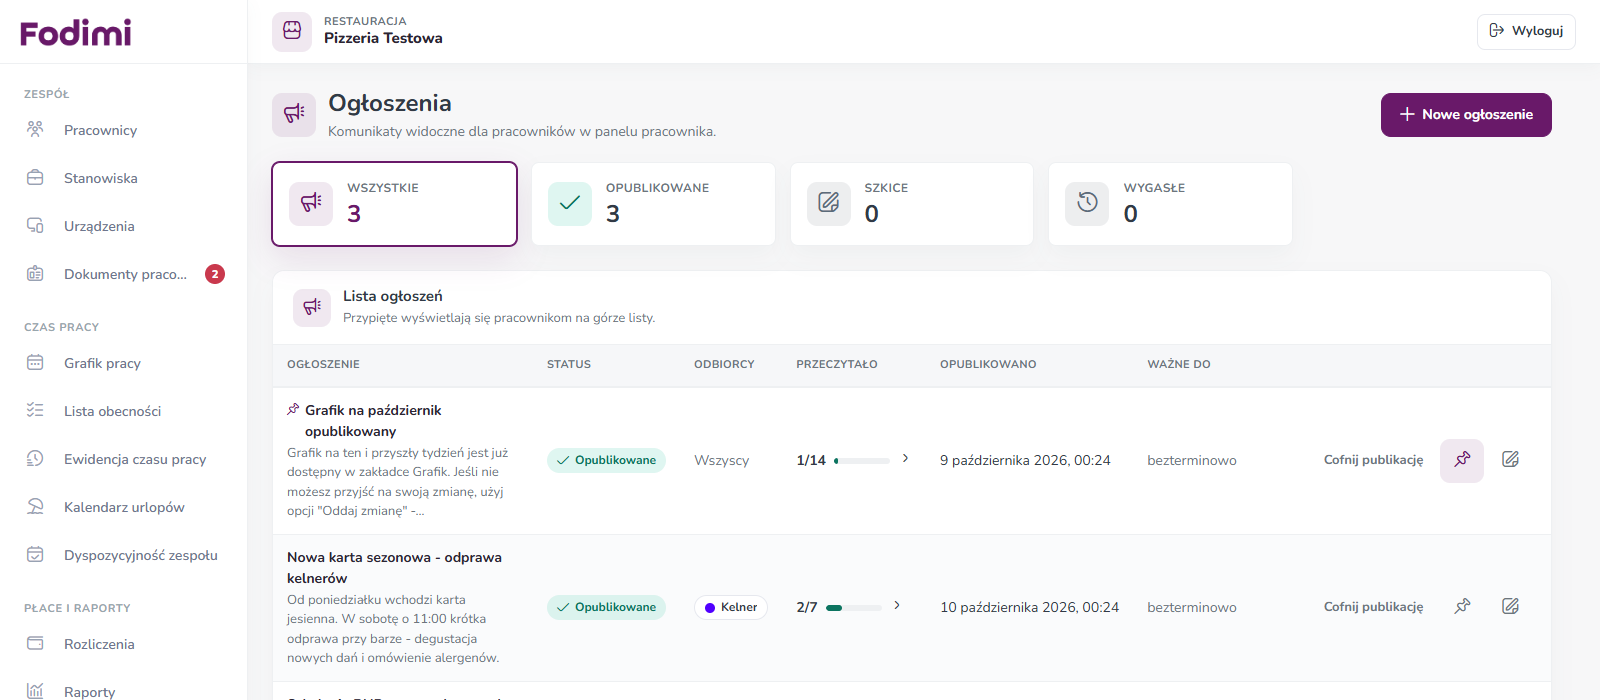Show Wygasłe expired announcements
The image size is (1600, 700).
click(x=1170, y=204)
